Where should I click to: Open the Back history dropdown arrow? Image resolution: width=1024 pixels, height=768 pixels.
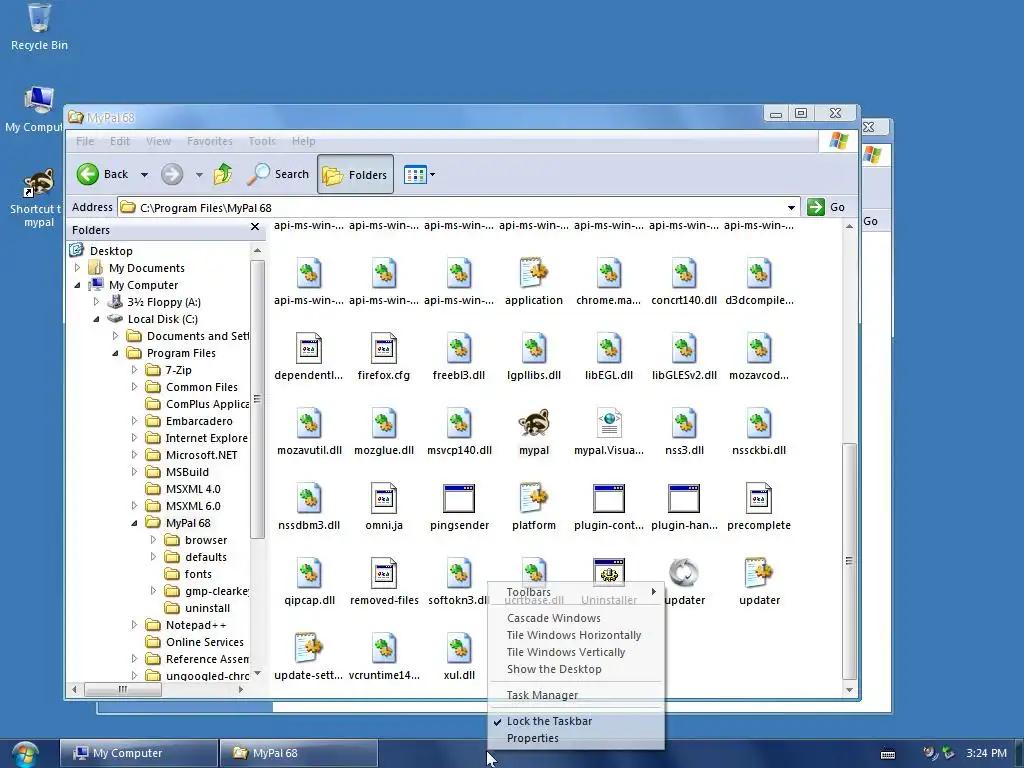(x=144, y=175)
